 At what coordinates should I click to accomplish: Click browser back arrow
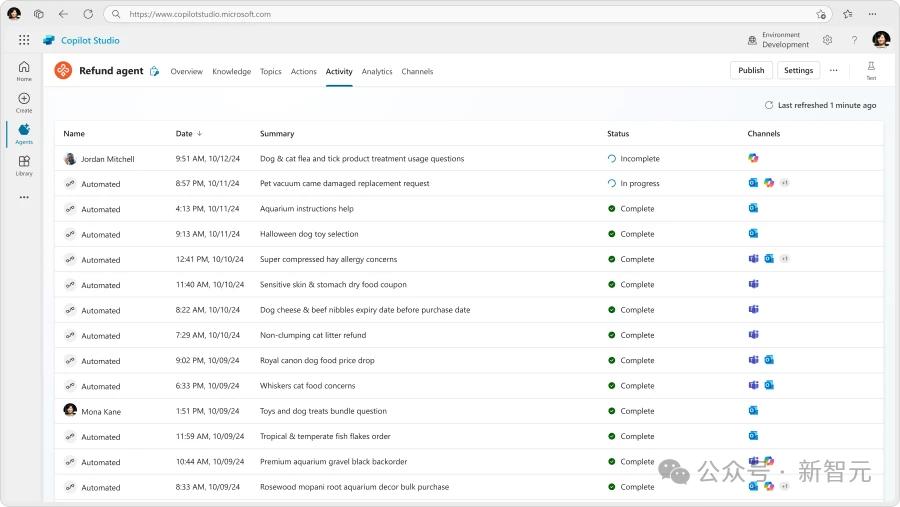point(63,14)
